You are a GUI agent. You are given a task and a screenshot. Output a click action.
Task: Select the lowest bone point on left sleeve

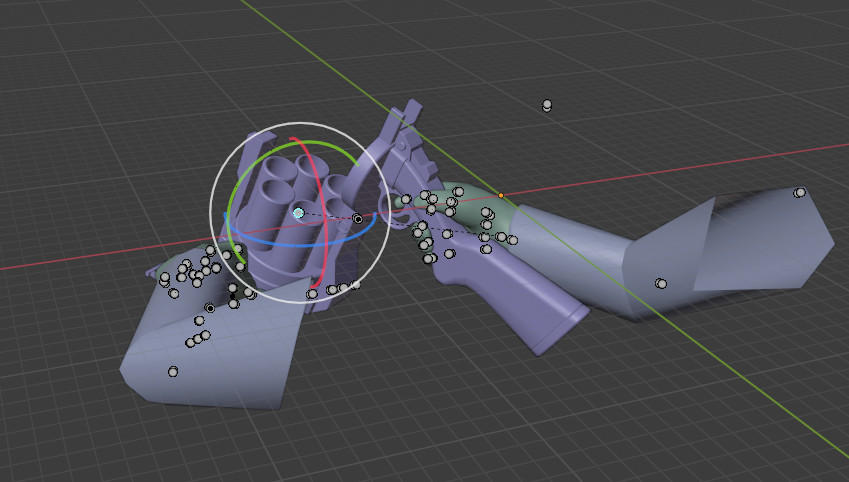coord(173,371)
